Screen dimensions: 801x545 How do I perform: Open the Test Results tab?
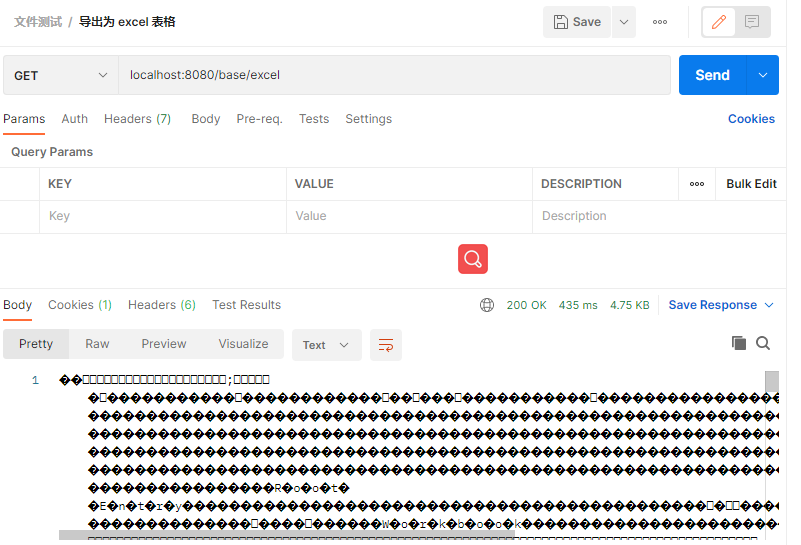[246, 305]
